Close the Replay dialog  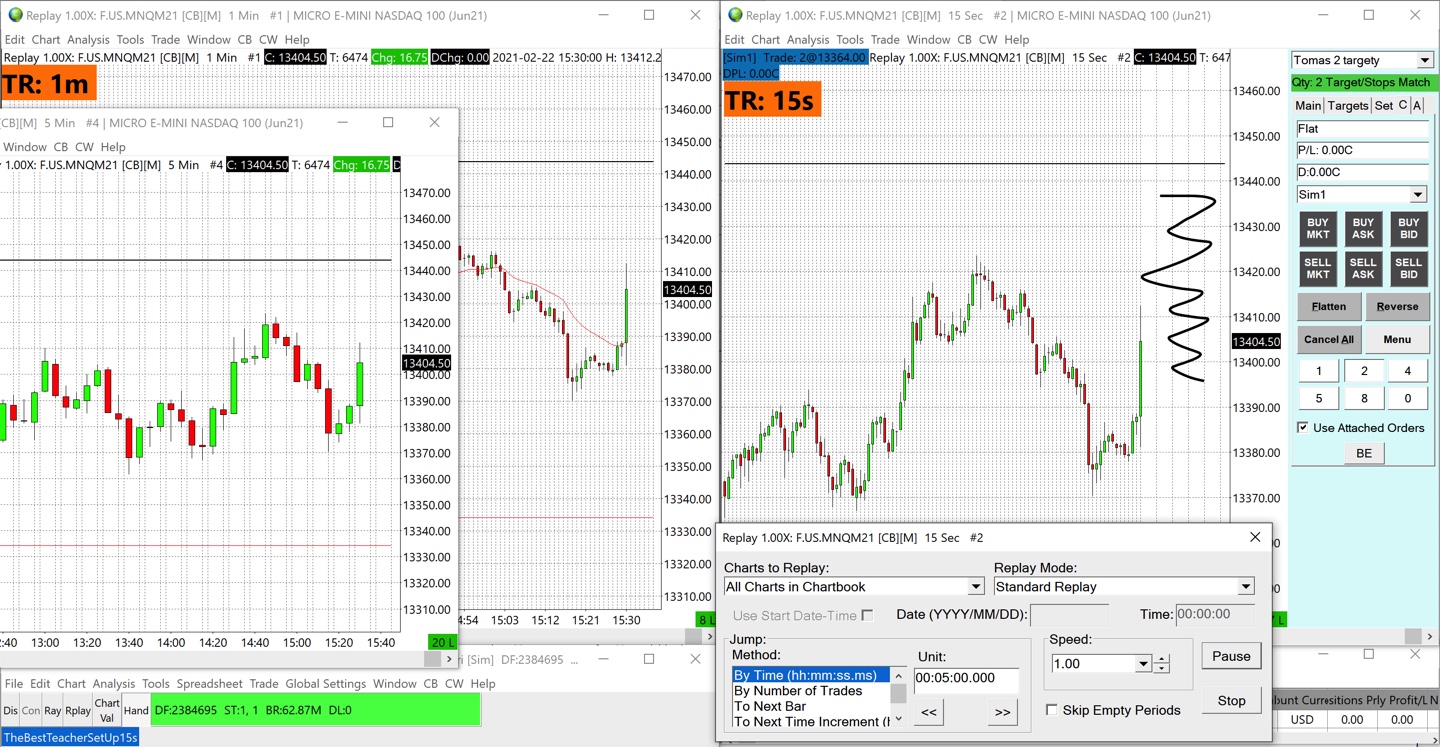click(x=1255, y=537)
